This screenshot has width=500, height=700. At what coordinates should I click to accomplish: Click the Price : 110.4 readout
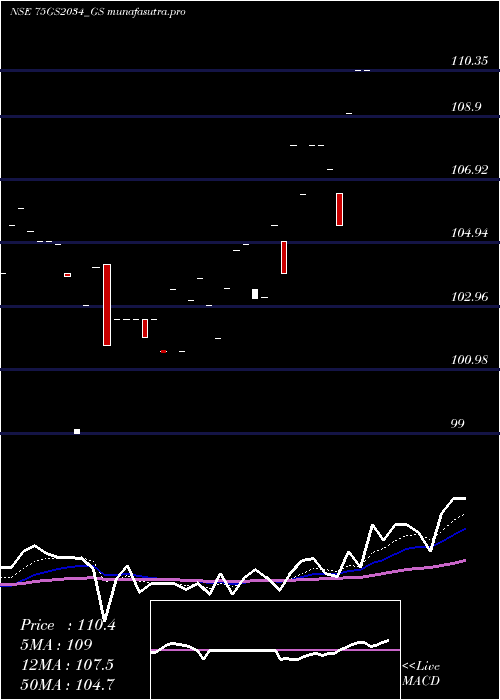tap(68, 625)
